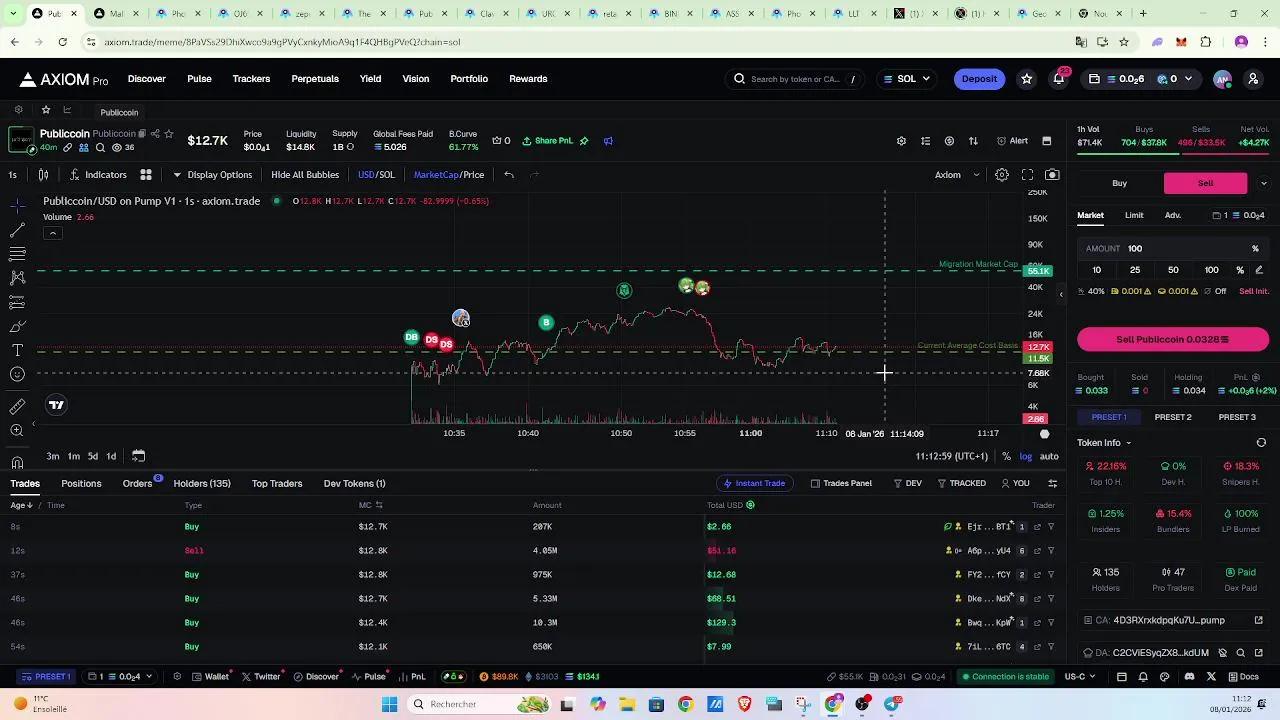
Task: Search Publiccoin with the magnifier icon
Action: pos(101,148)
